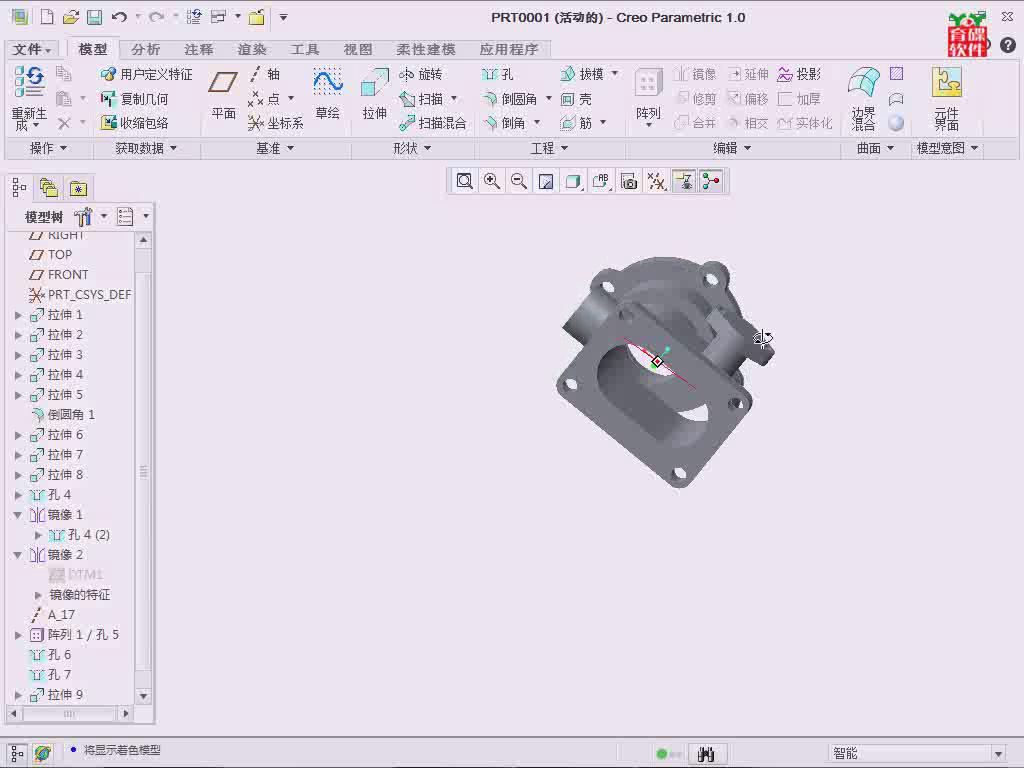Select 拉伸 9 in the model tree
The height and width of the screenshot is (768, 1024).
click(x=56, y=695)
